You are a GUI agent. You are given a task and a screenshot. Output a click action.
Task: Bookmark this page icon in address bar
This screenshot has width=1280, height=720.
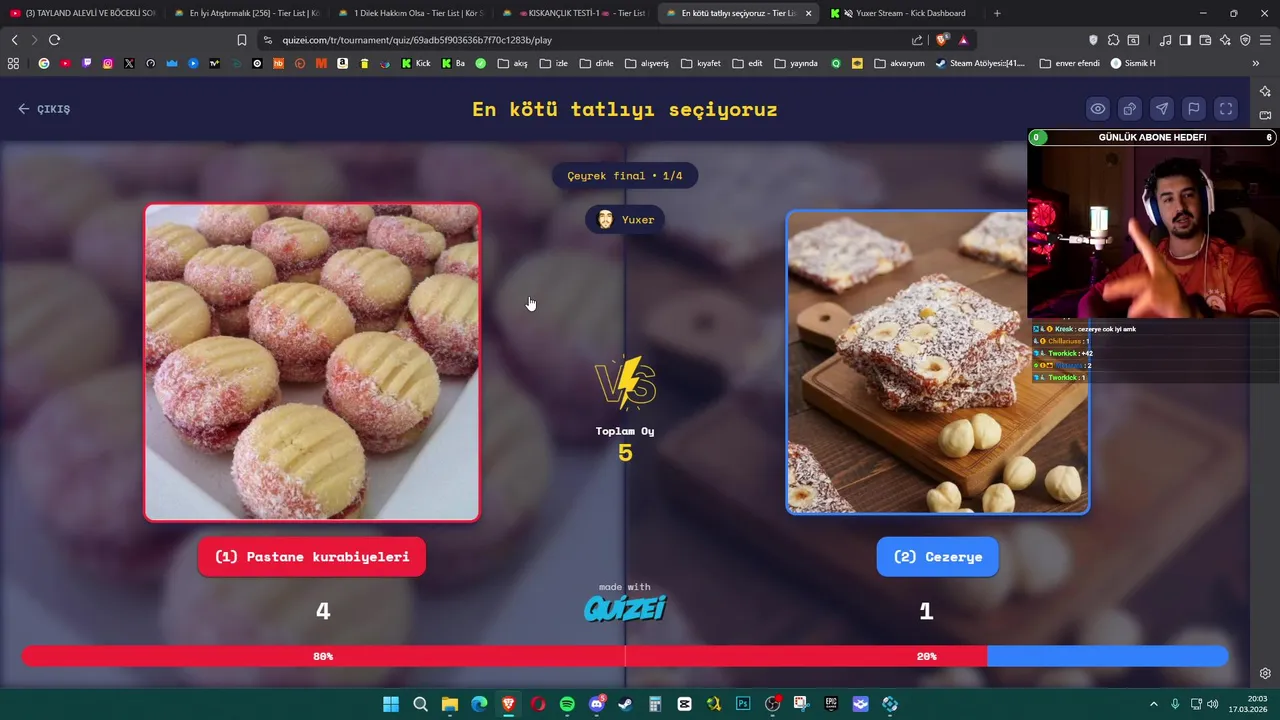point(242,40)
